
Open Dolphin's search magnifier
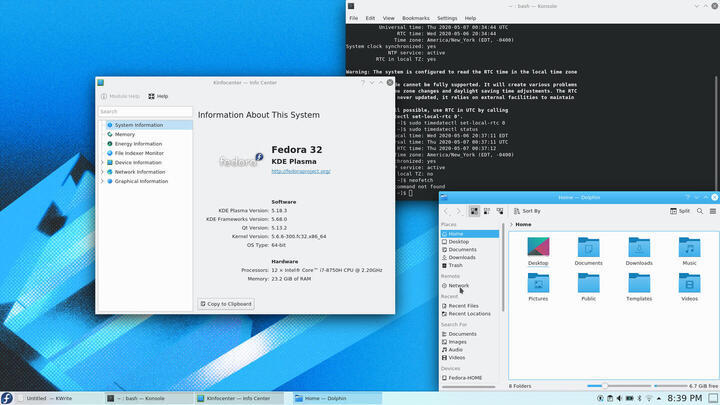tap(700, 211)
